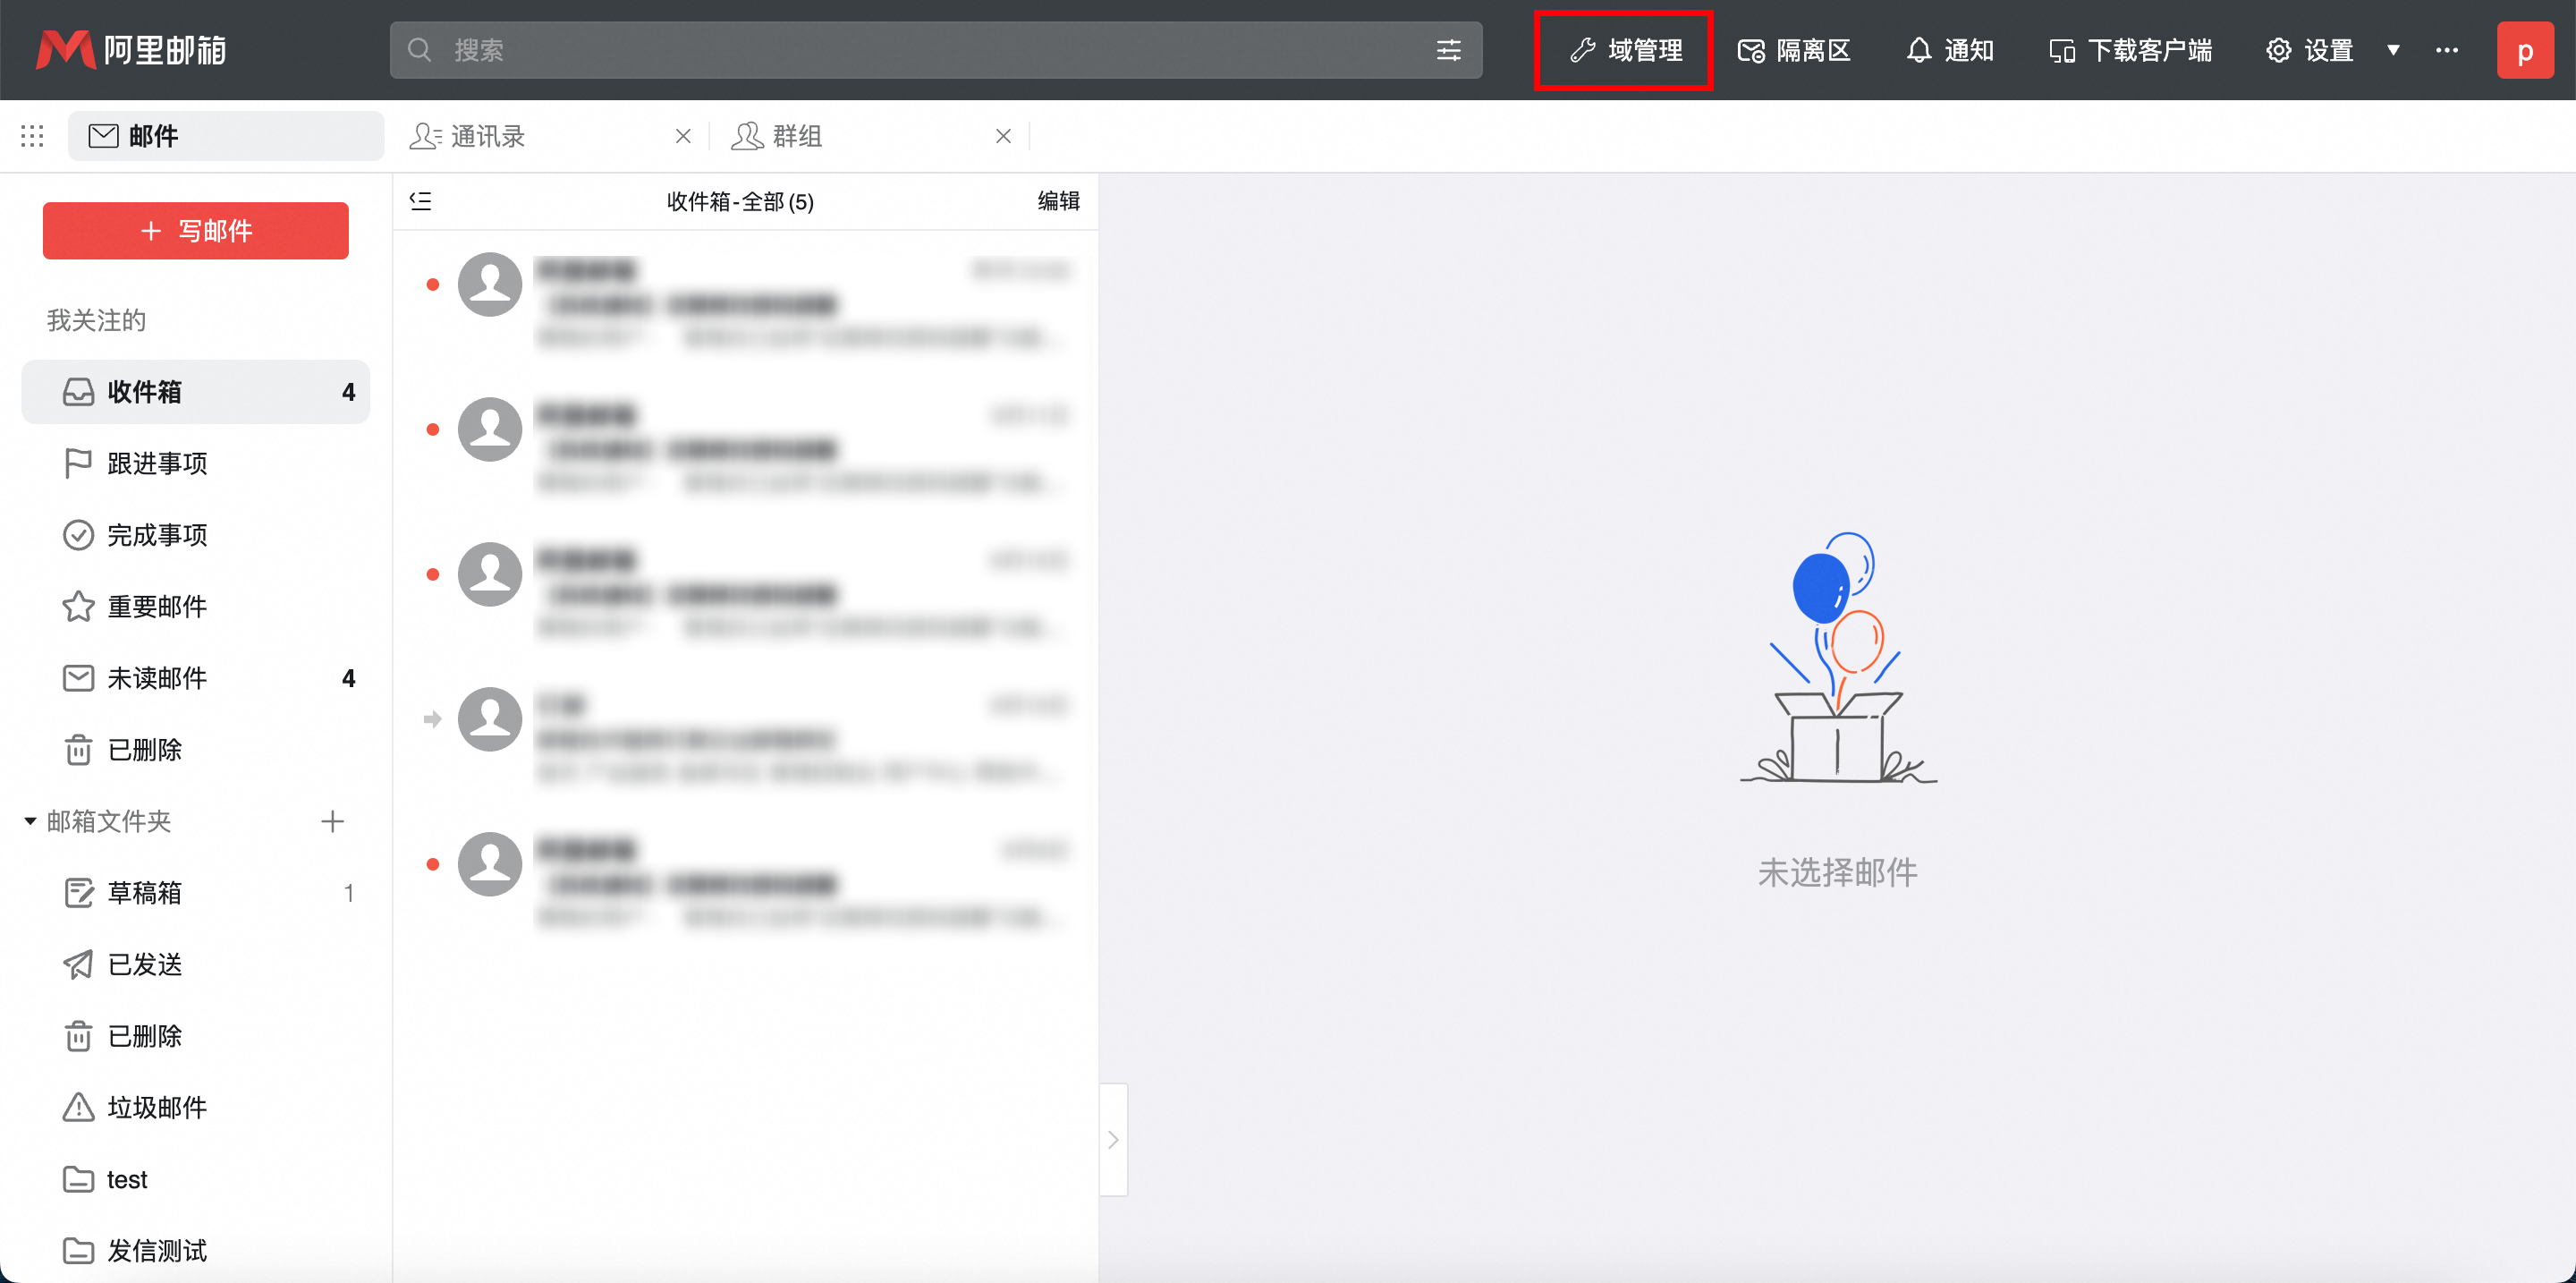Click the more options ellipsis icon

2447,50
